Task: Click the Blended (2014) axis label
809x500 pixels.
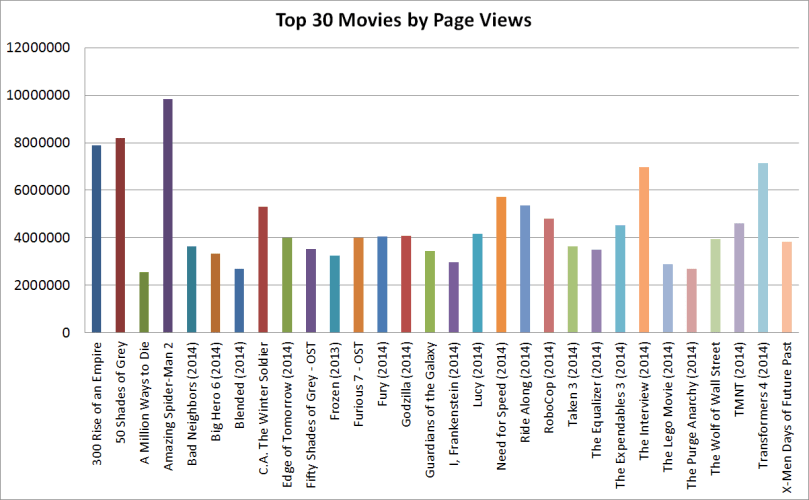Action: pos(240,385)
